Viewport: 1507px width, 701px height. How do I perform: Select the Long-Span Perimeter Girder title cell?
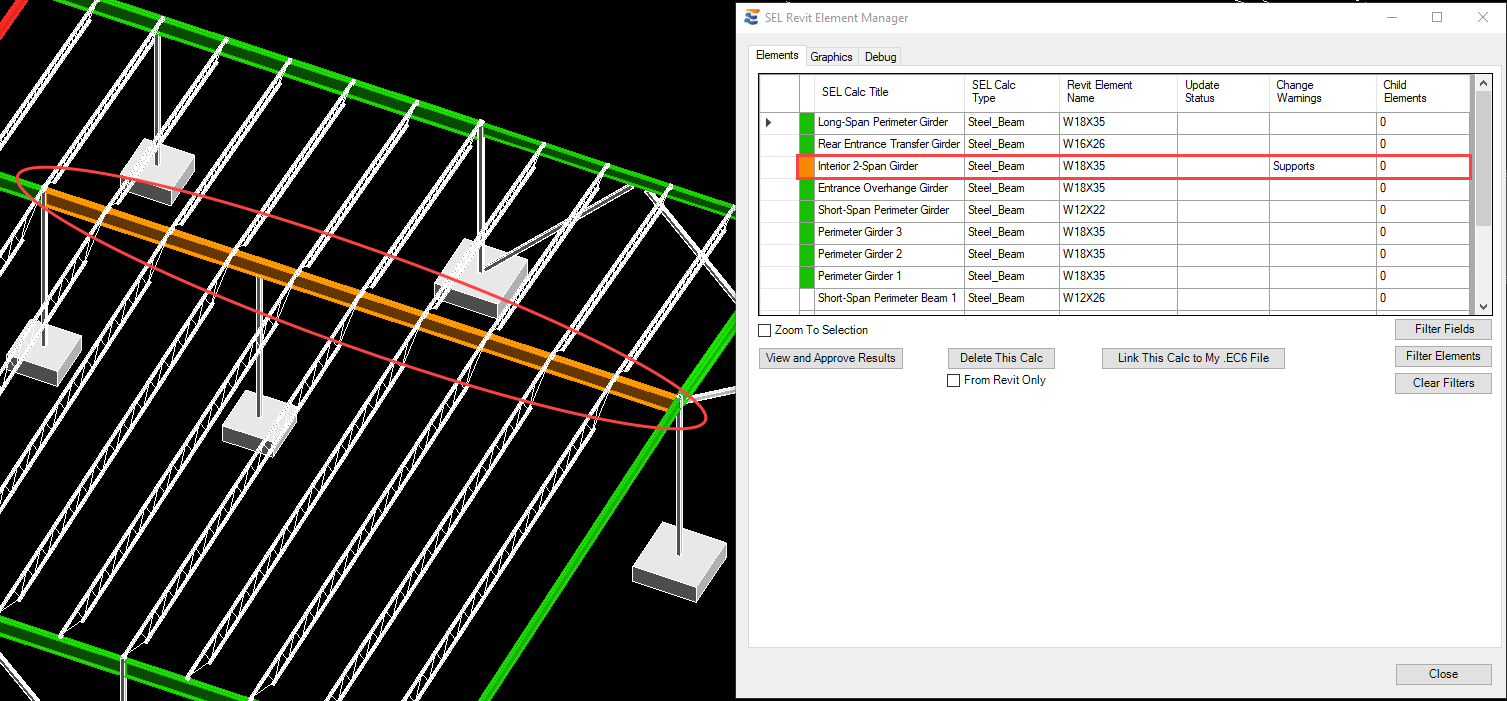coord(890,123)
